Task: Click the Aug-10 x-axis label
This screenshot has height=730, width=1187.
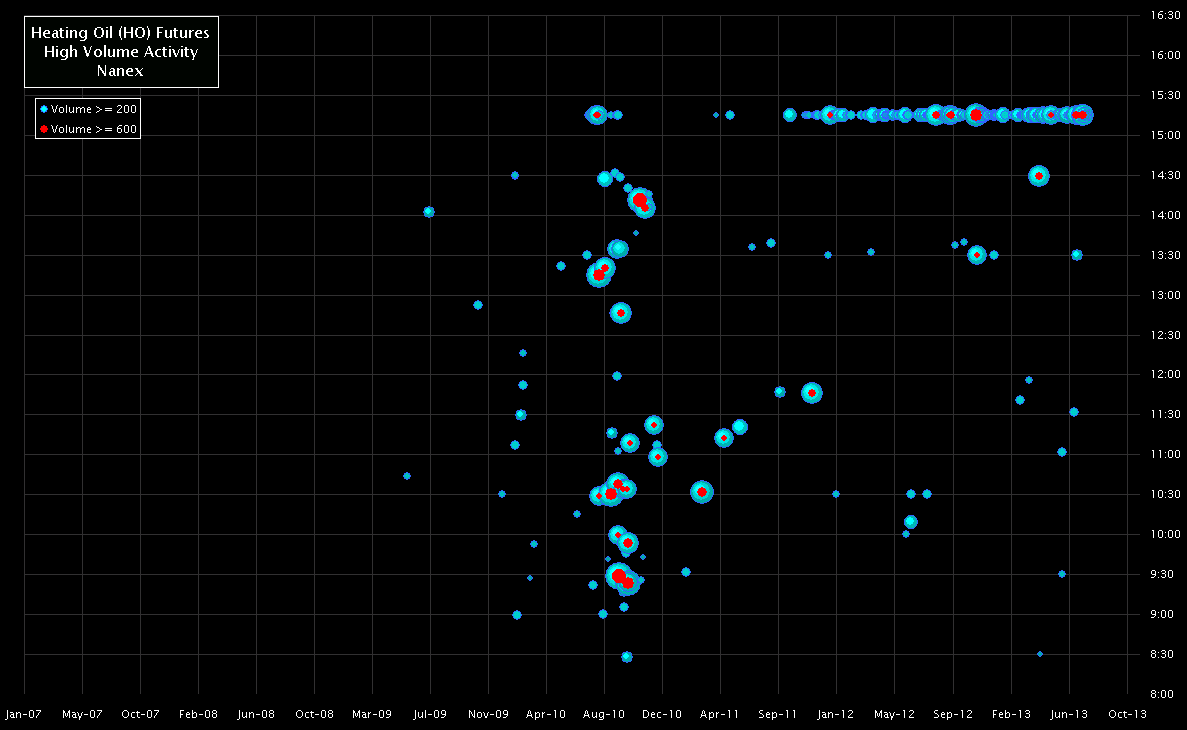Action: click(x=604, y=714)
